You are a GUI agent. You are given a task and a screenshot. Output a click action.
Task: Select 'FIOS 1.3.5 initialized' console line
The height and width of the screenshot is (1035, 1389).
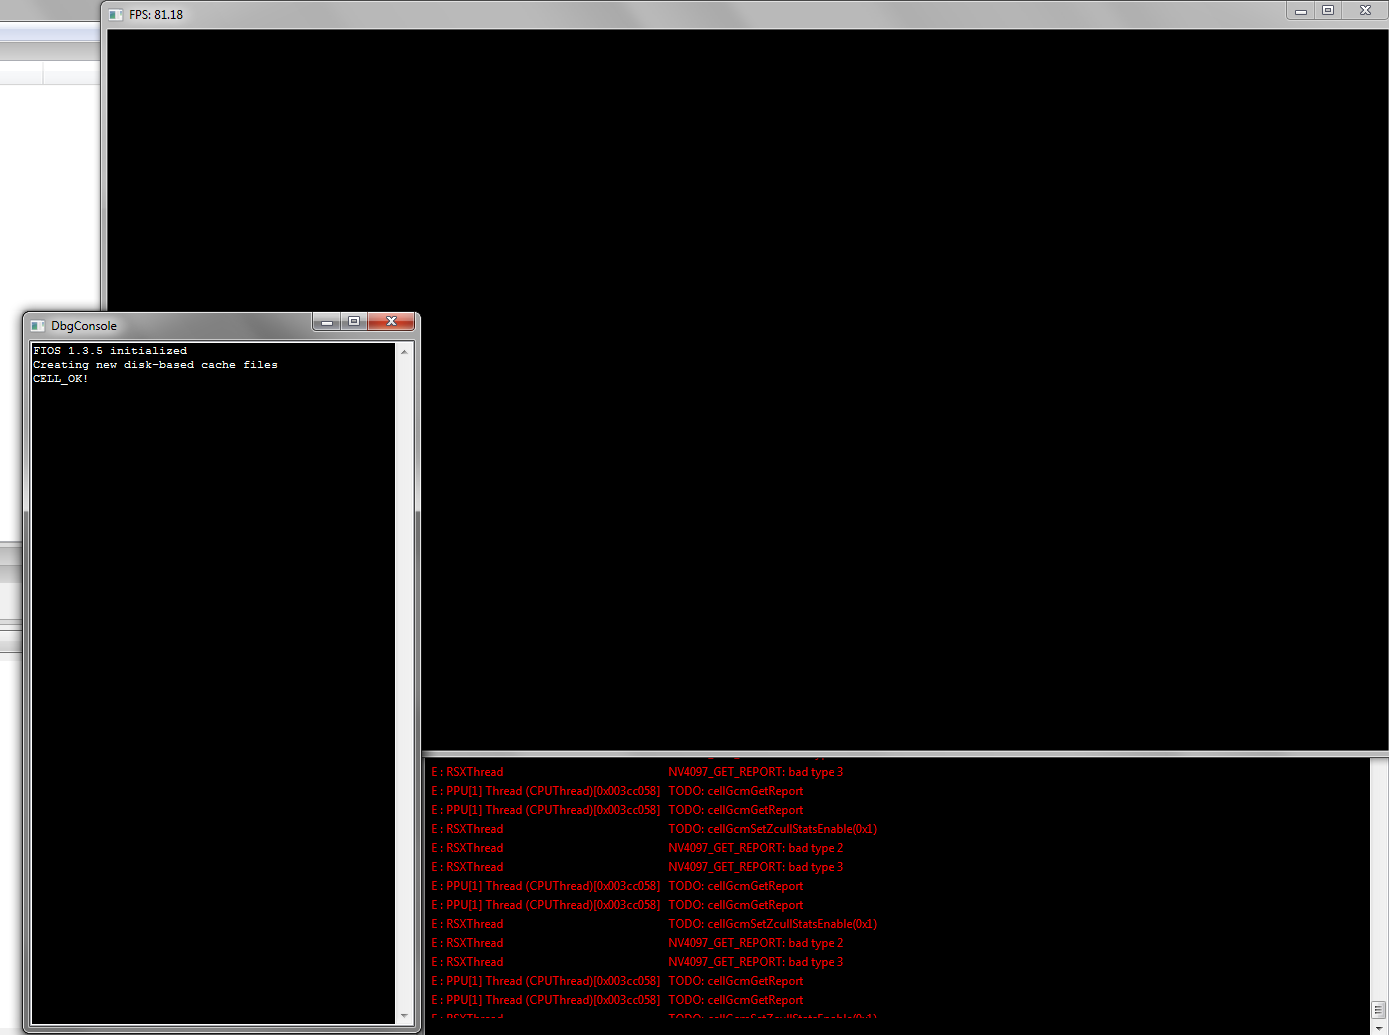tap(110, 351)
